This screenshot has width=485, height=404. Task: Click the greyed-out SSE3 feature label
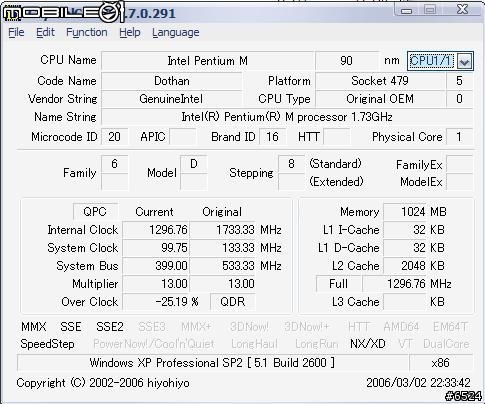tap(152, 327)
